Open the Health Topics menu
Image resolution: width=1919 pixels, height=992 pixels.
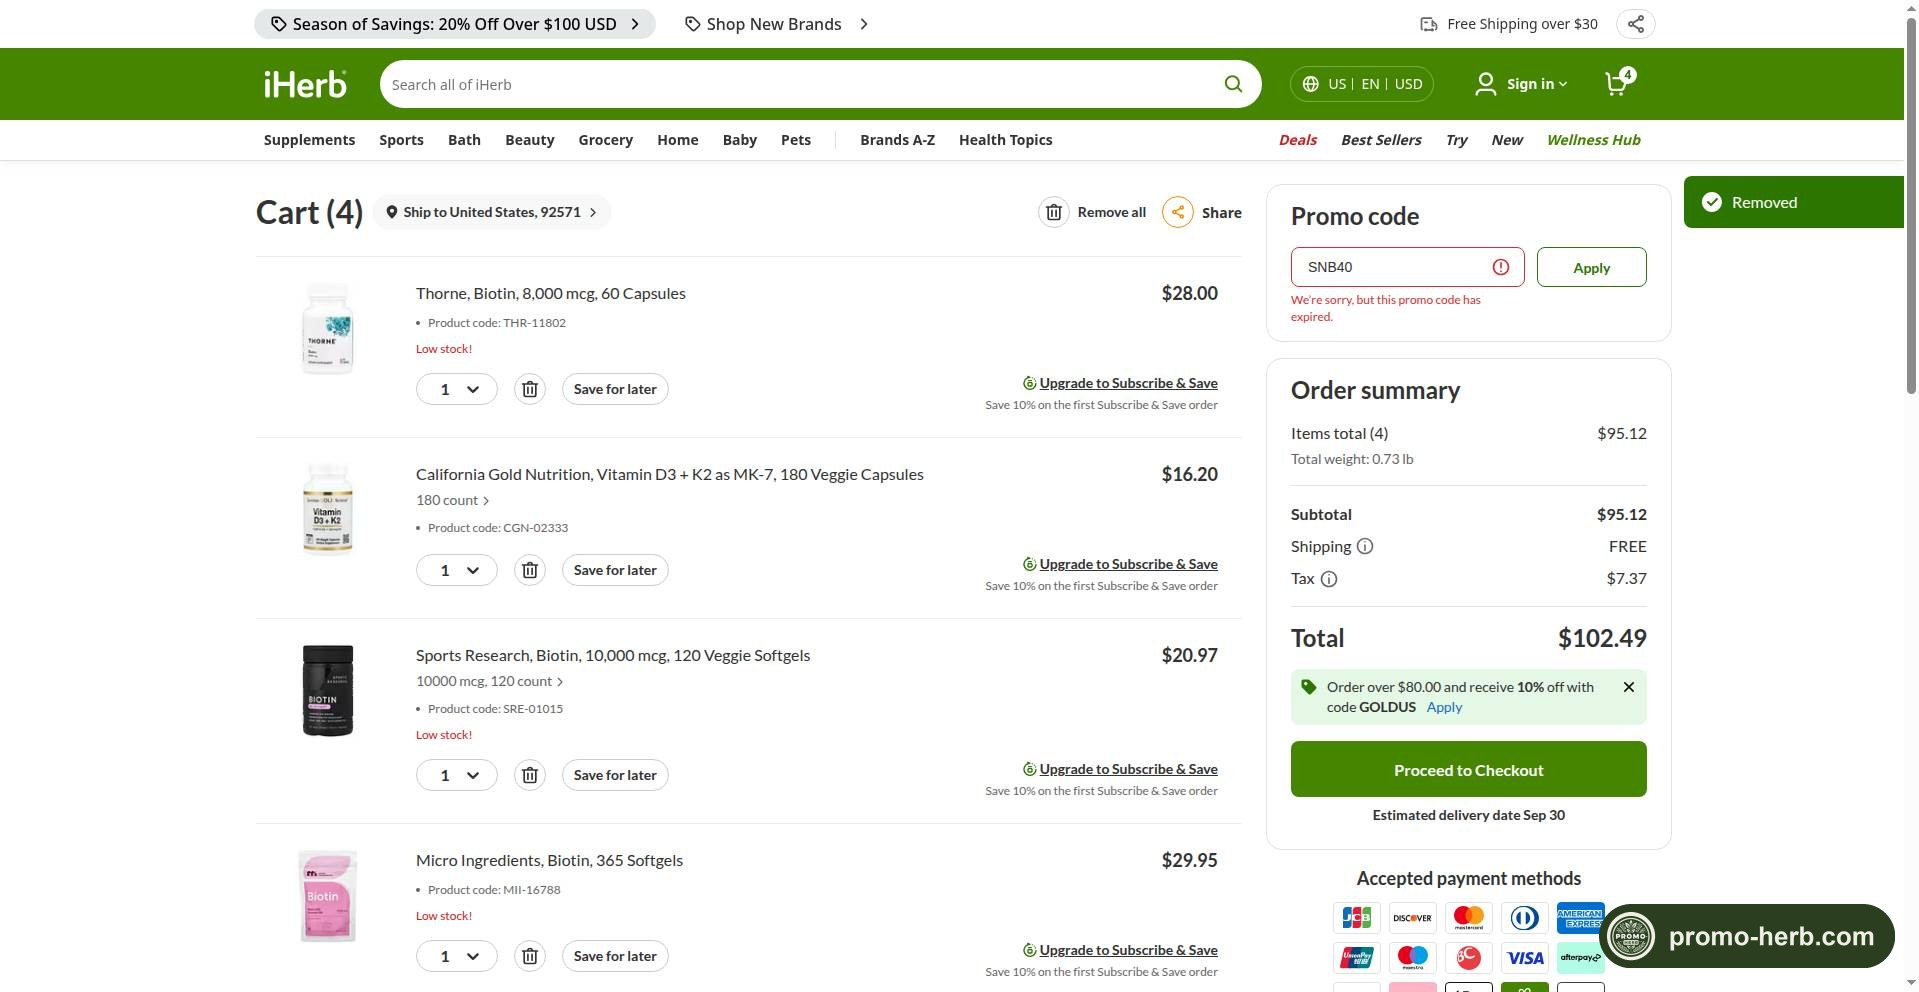(x=1005, y=140)
